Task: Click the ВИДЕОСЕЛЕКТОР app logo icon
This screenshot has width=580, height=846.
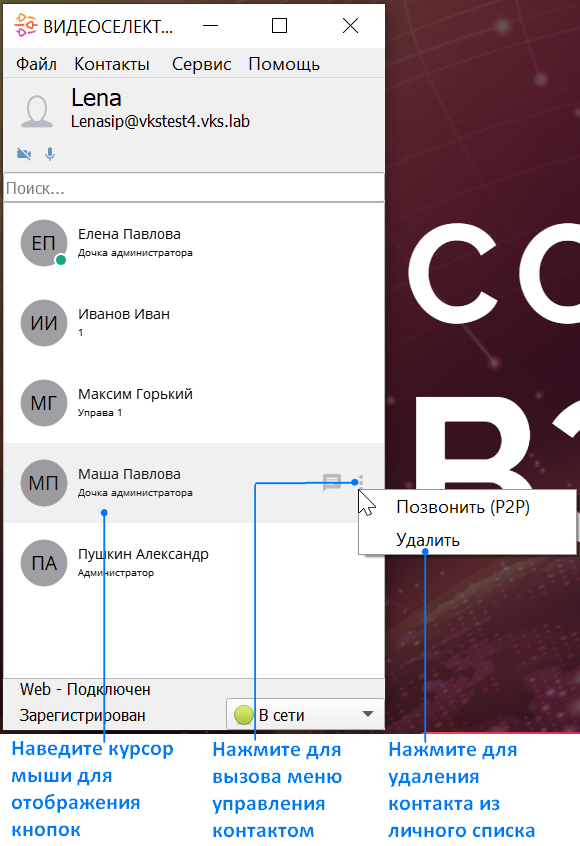Action: coord(25,25)
